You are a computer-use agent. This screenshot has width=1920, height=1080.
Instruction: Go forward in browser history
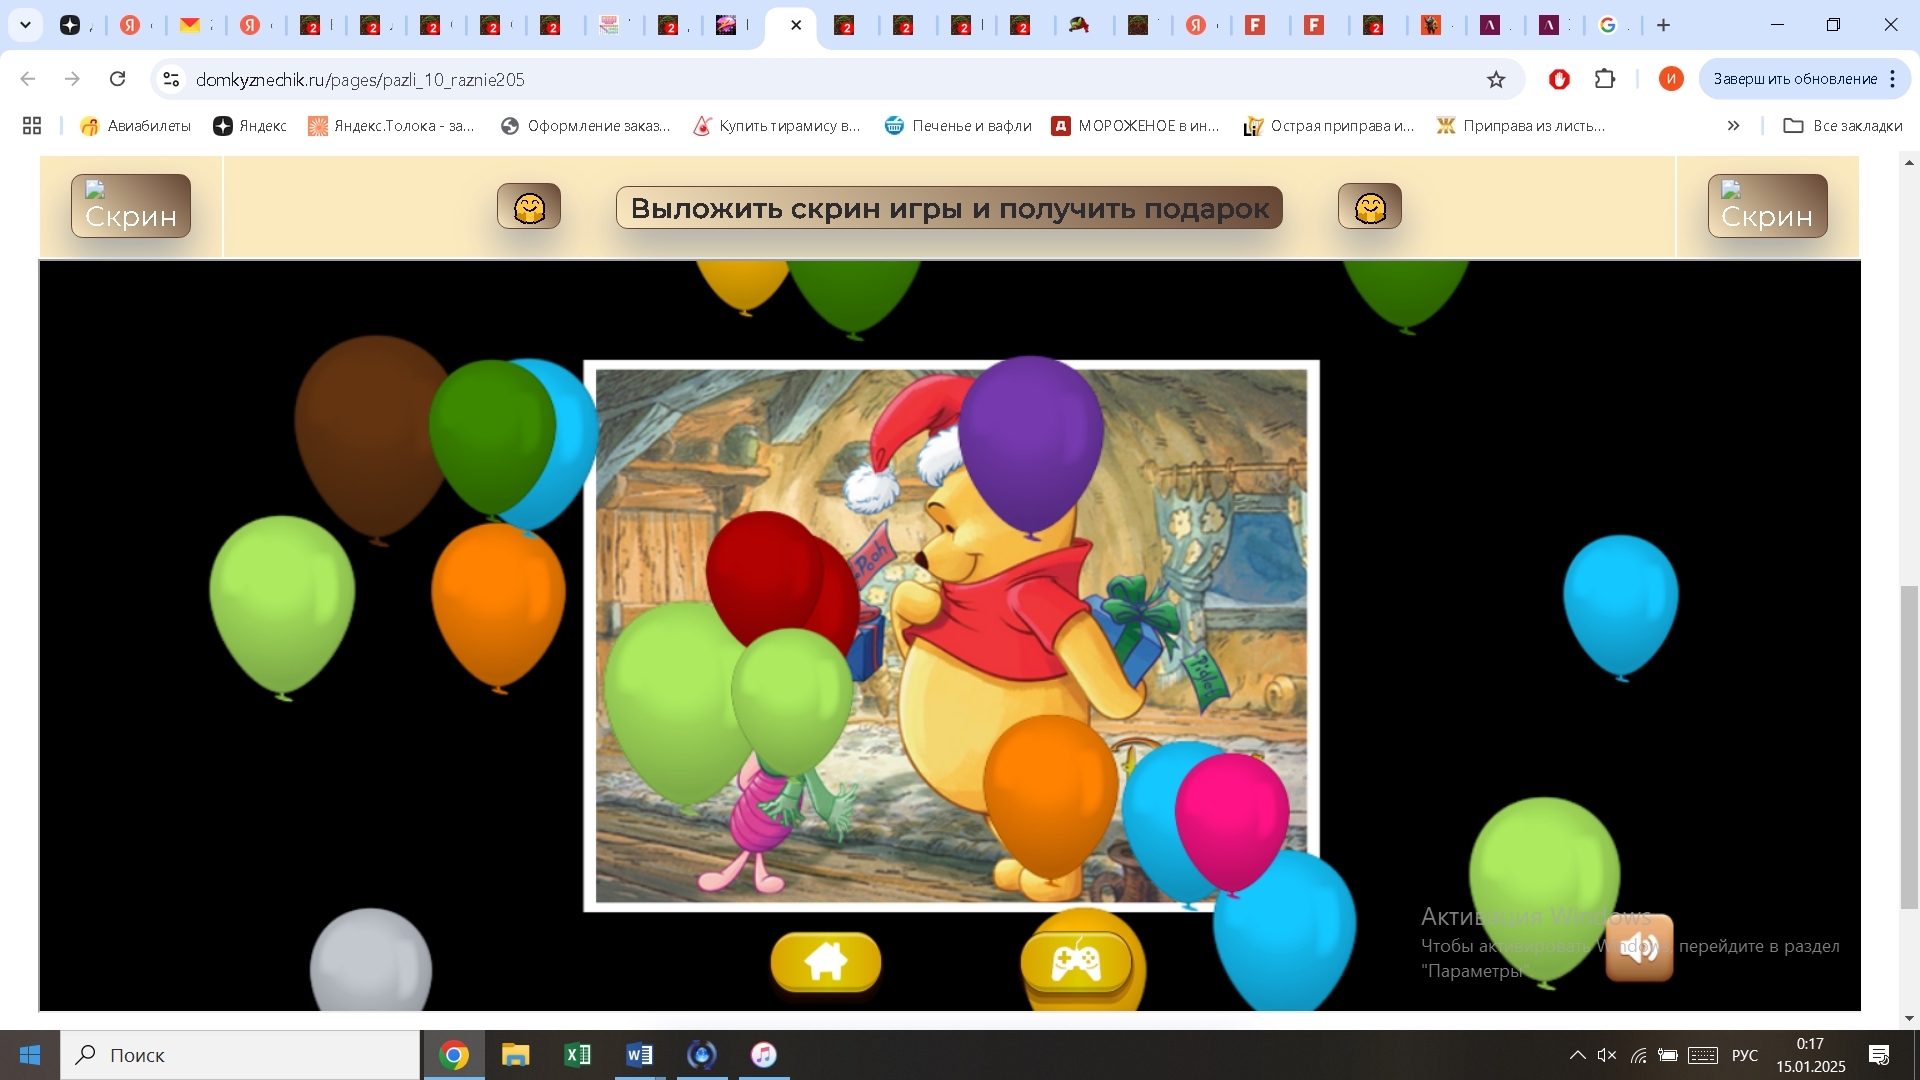tap(72, 79)
